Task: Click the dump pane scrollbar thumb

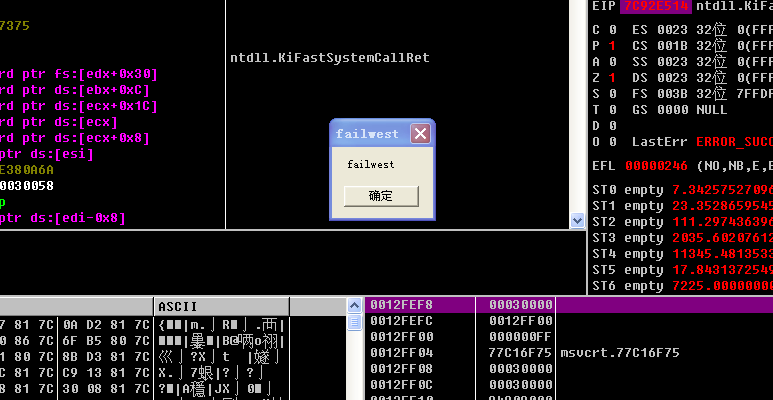Action: (355, 322)
